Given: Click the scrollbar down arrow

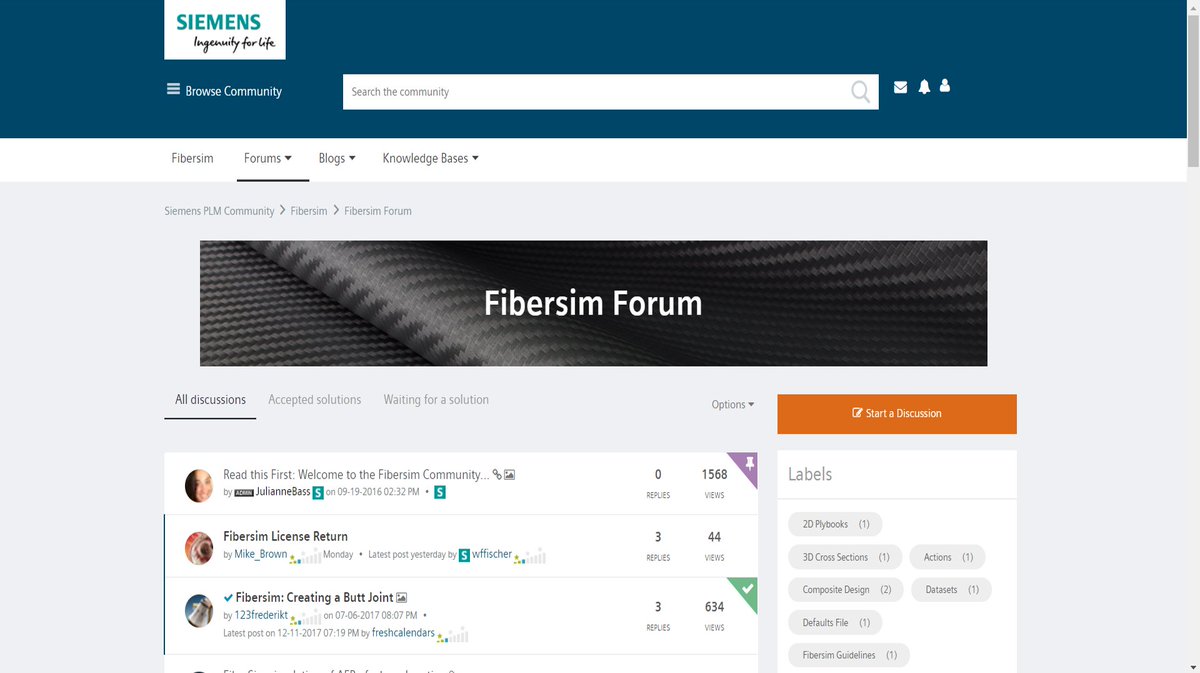Looking at the screenshot, I should click(x=1192, y=666).
